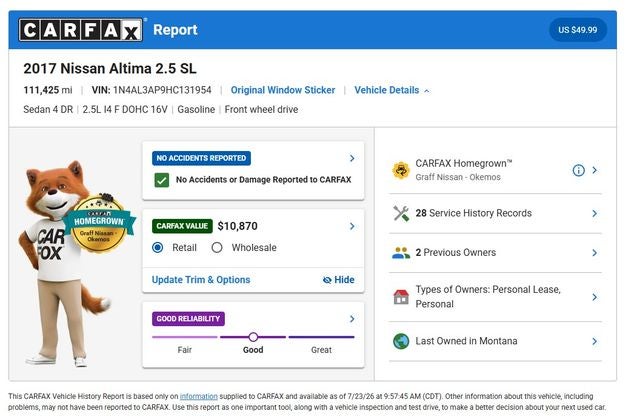Click the wrench and screwdriver service icon
640x416 pixels.
(x=401, y=214)
